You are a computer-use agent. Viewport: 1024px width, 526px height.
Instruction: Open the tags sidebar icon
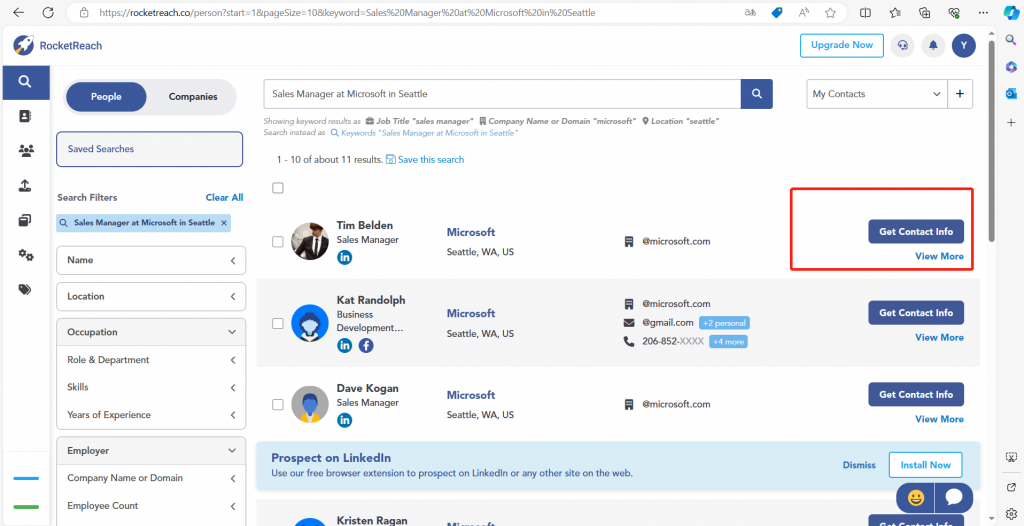(x=25, y=289)
